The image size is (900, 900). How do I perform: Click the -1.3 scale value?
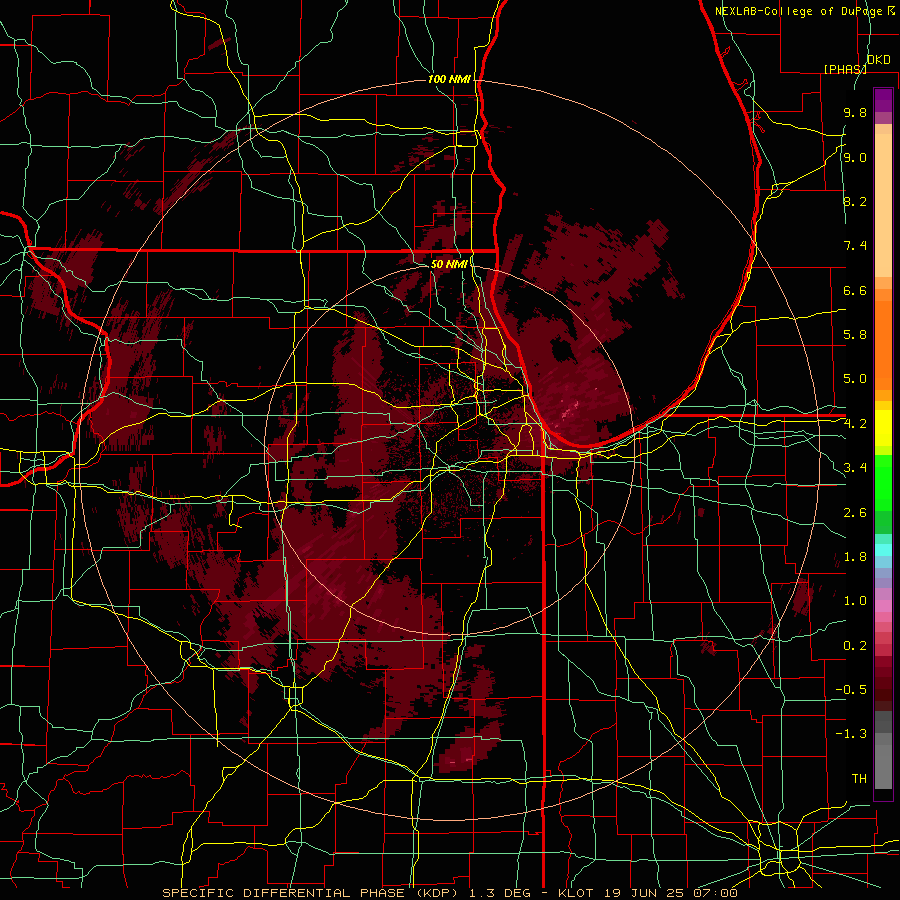point(851,734)
